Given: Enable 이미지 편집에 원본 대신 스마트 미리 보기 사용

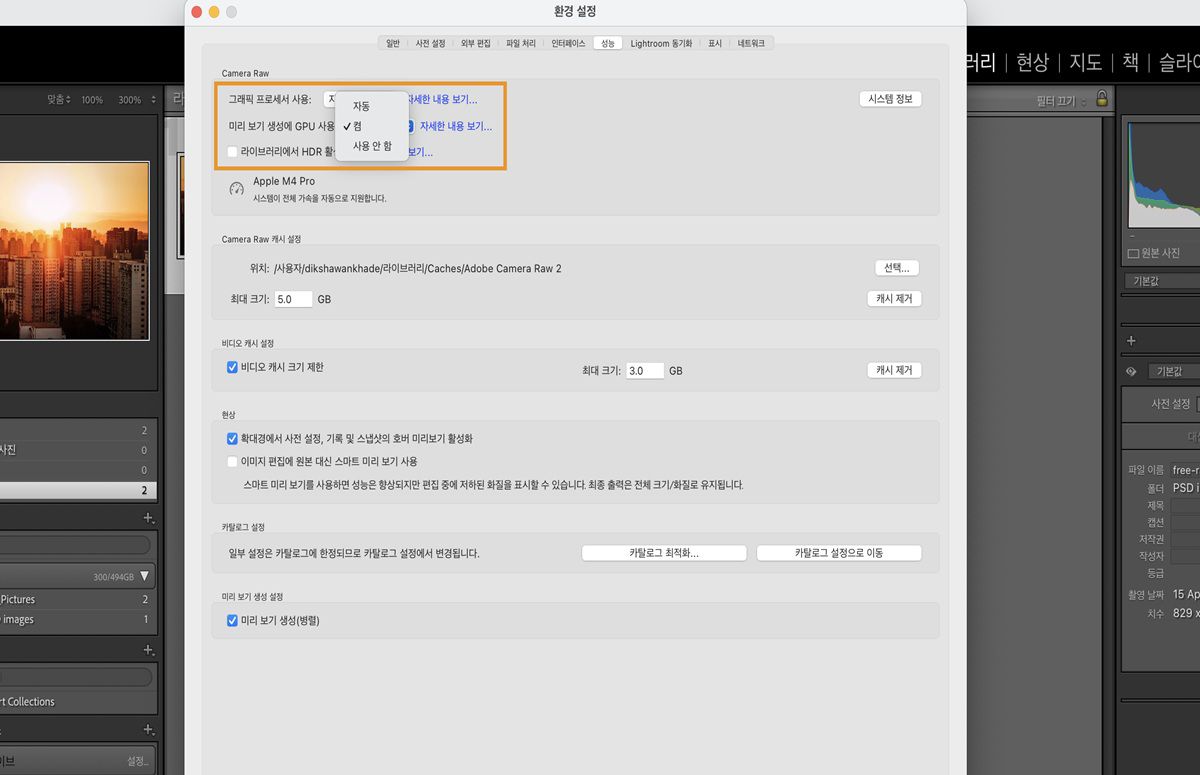Looking at the screenshot, I should point(232,461).
